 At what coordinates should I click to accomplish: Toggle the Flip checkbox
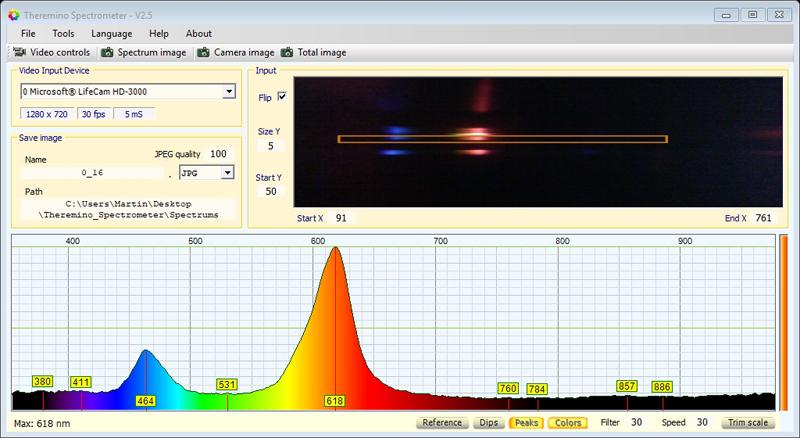click(281, 97)
